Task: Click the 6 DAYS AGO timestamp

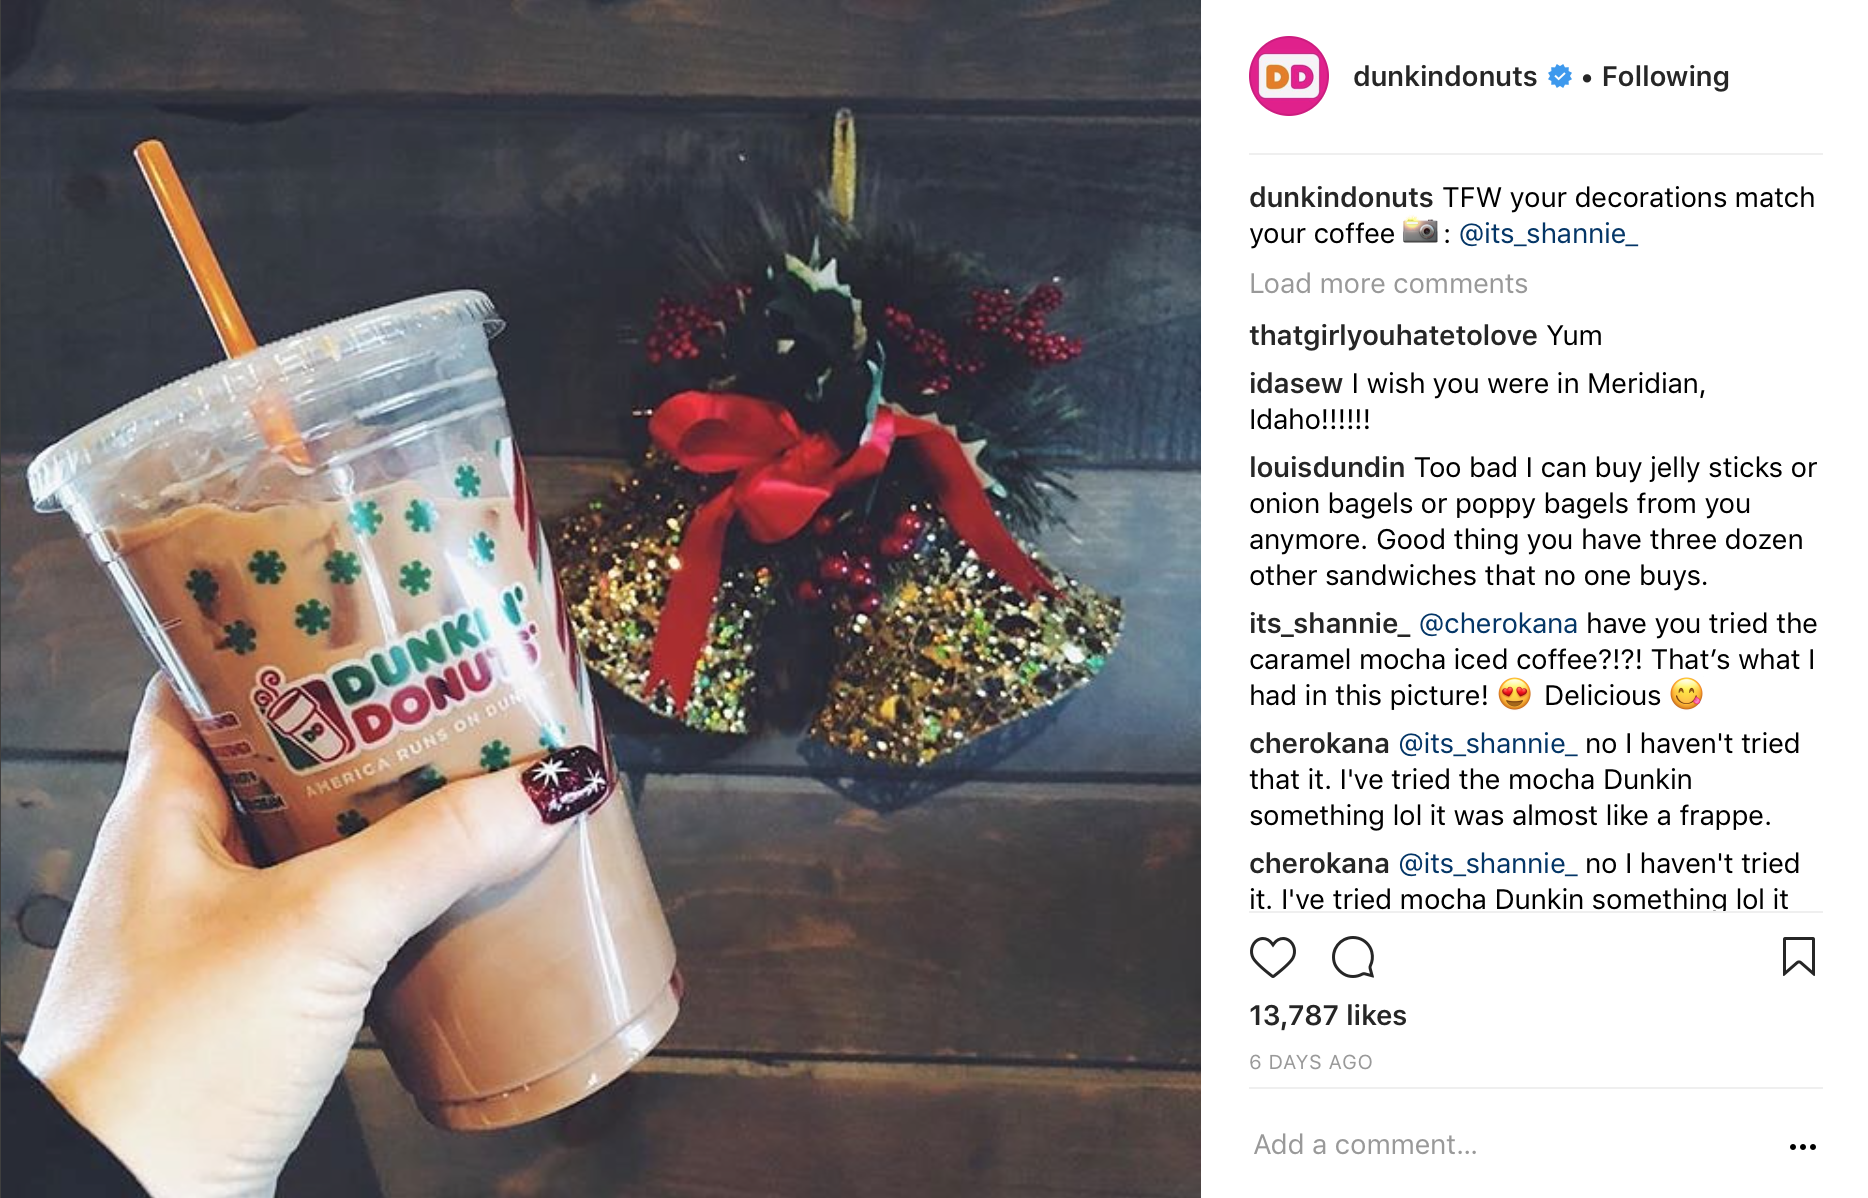Action: (1310, 1062)
